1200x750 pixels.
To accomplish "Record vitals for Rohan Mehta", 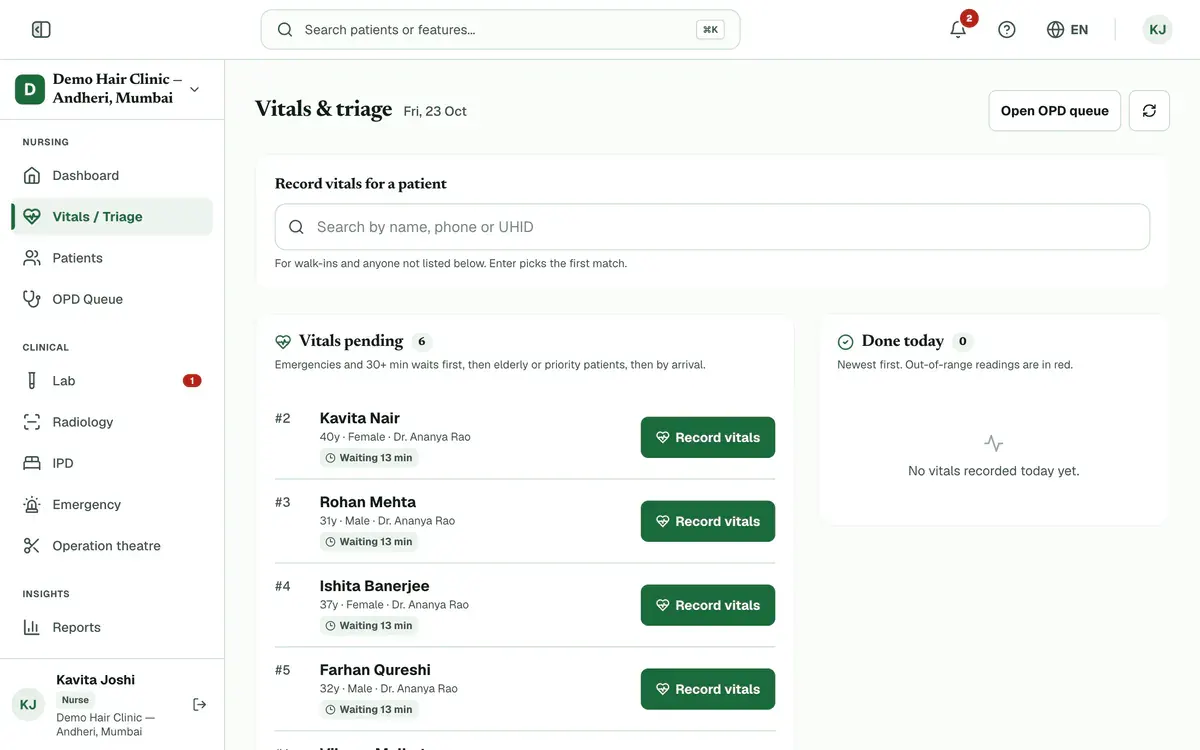I will pyautogui.click(x=708, y=522).
